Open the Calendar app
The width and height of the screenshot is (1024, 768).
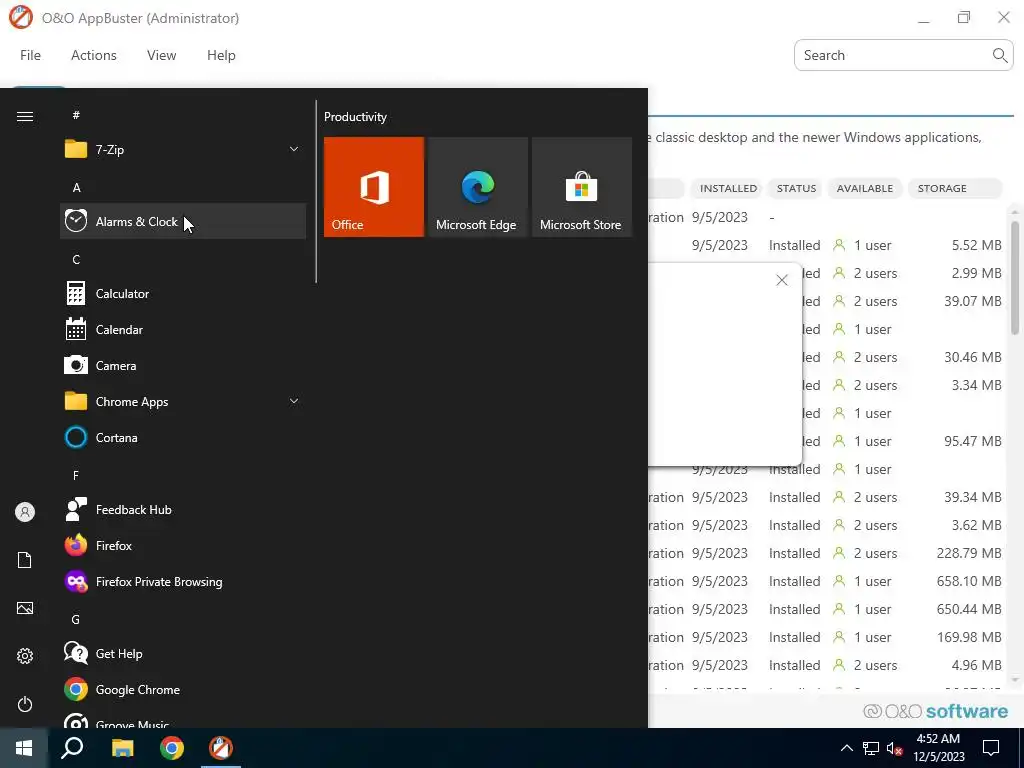(x=183, y=330)
